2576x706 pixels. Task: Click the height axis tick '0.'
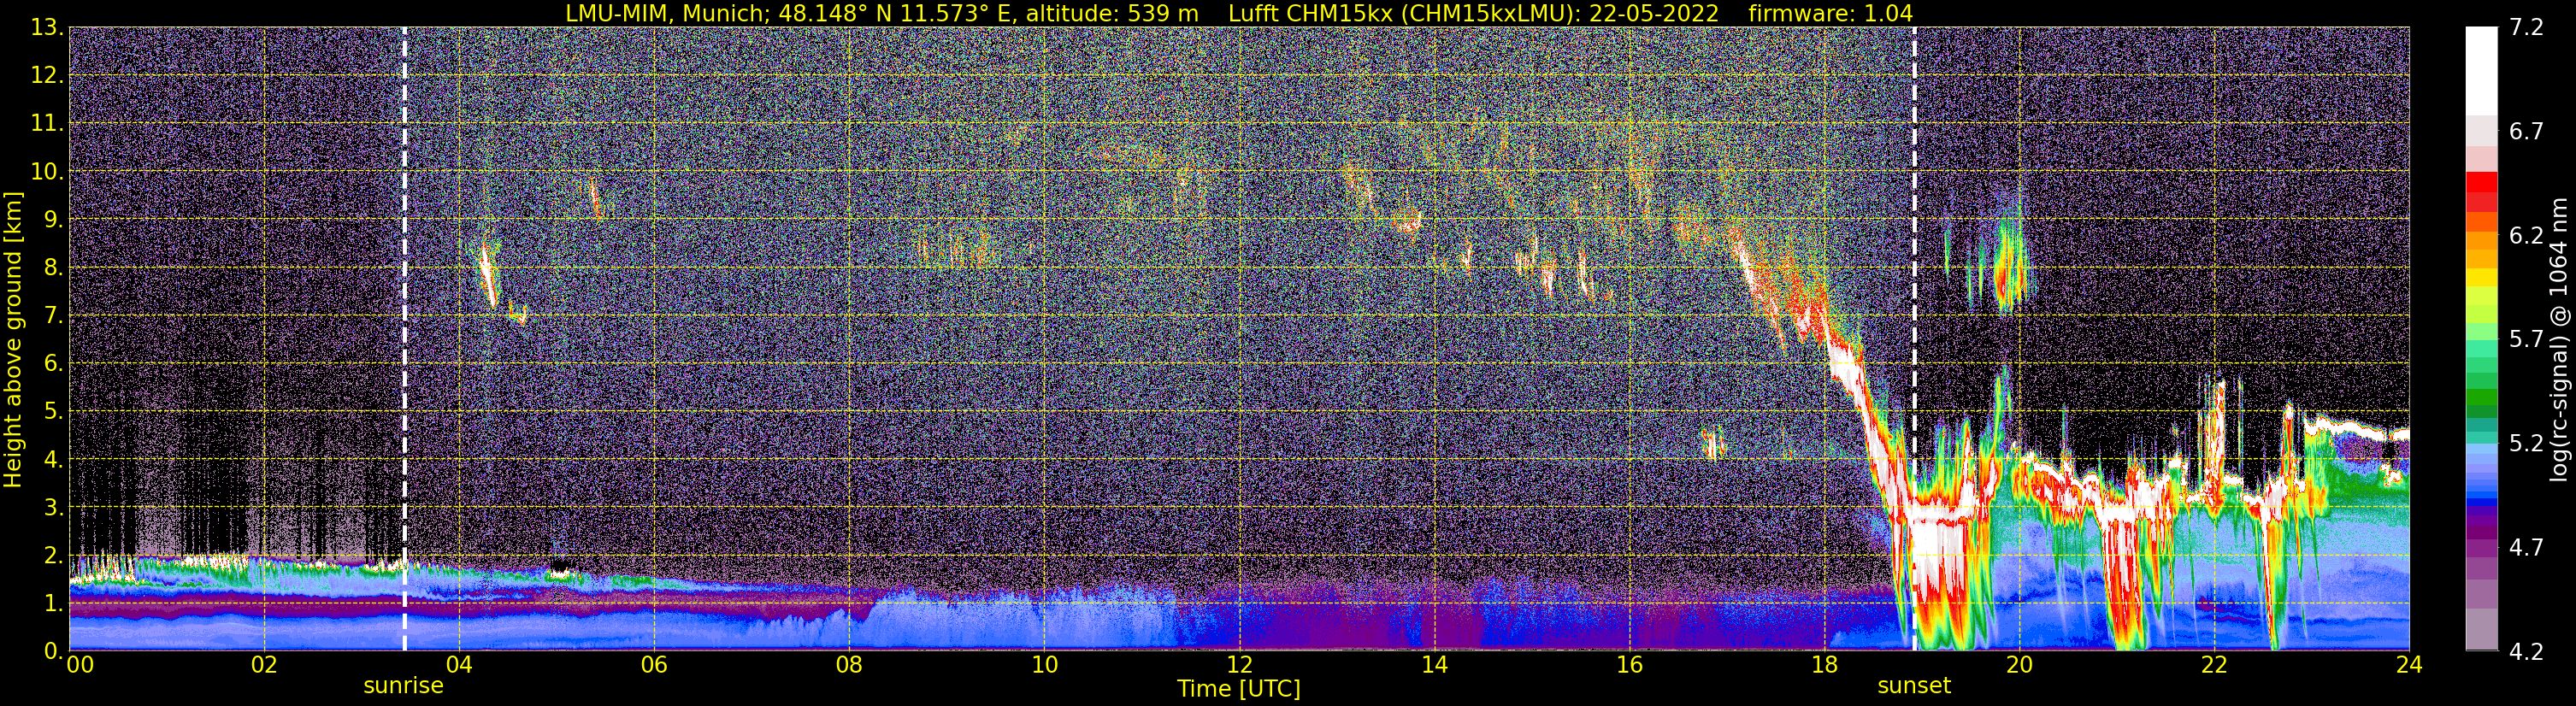(54, 651)
